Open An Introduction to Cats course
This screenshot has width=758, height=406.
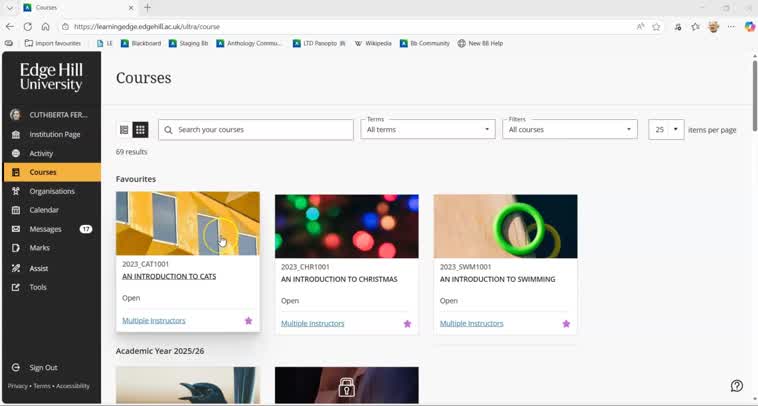click(169, 276)
